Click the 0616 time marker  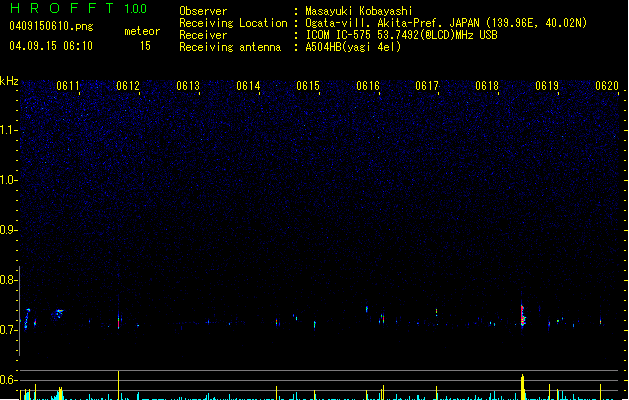(368, 86)
